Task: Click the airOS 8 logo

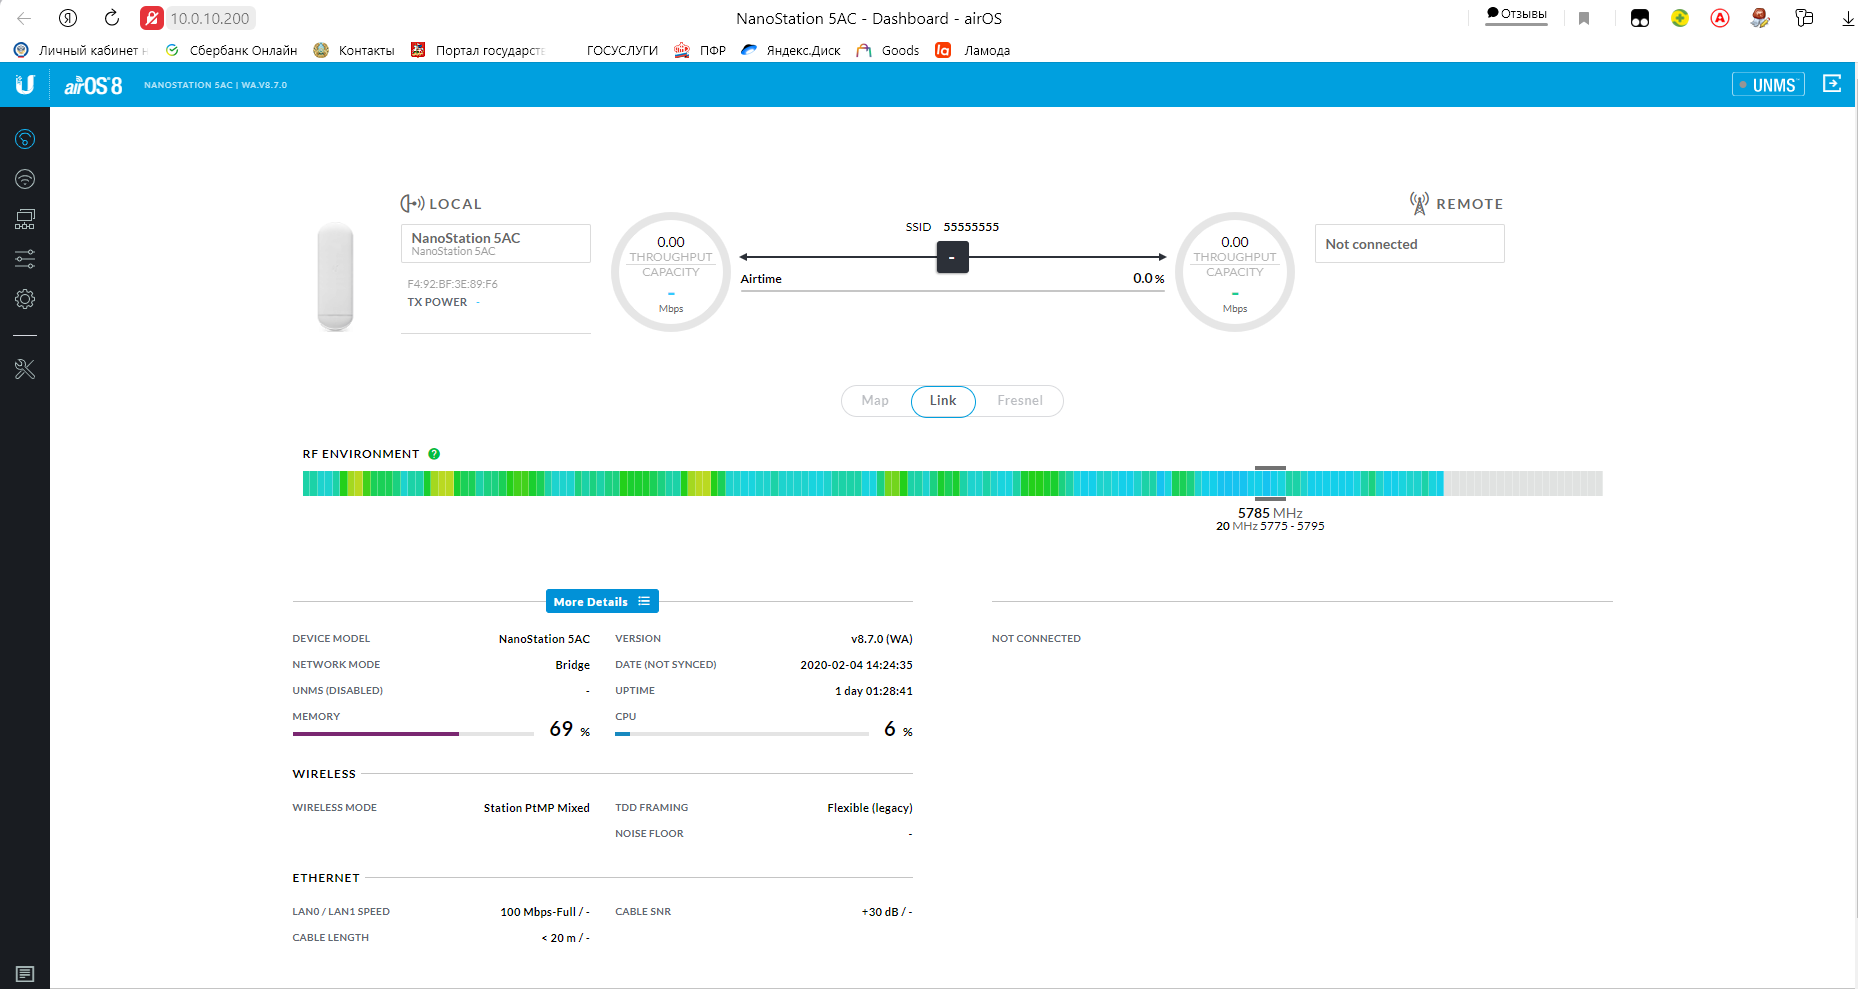Action: pos(93,86)
